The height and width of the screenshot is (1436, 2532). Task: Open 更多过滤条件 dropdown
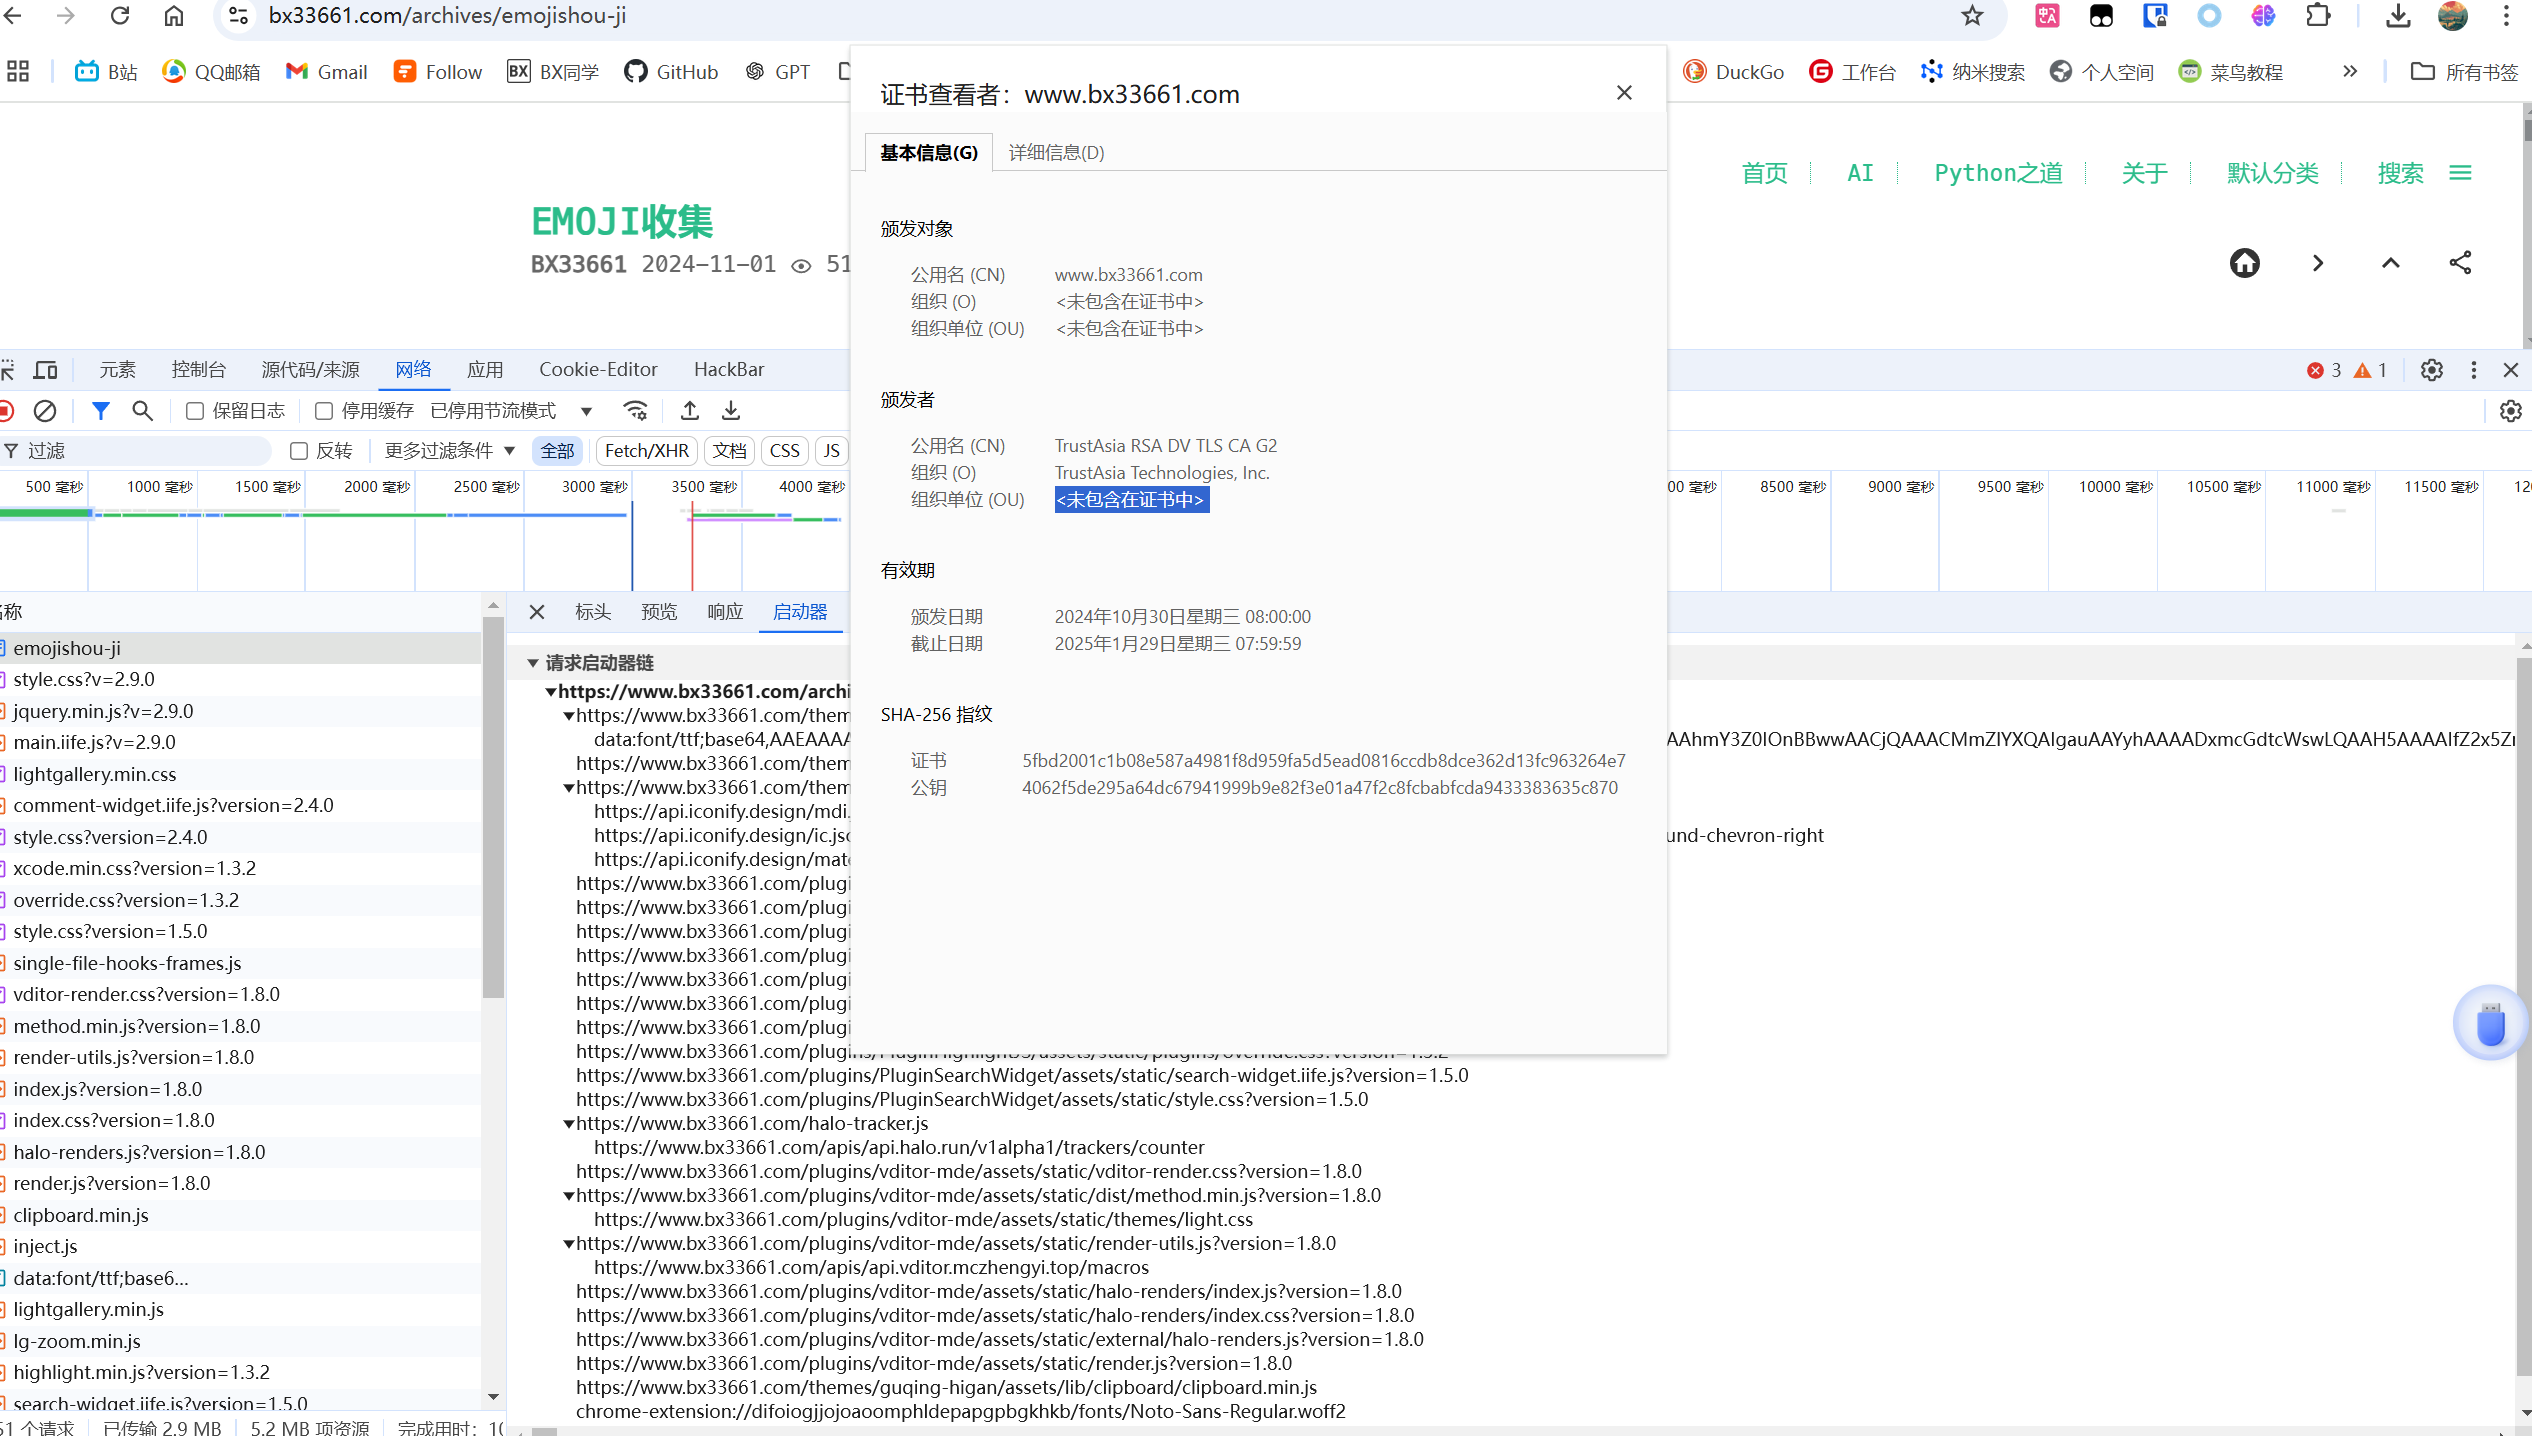tap(449, 451)
